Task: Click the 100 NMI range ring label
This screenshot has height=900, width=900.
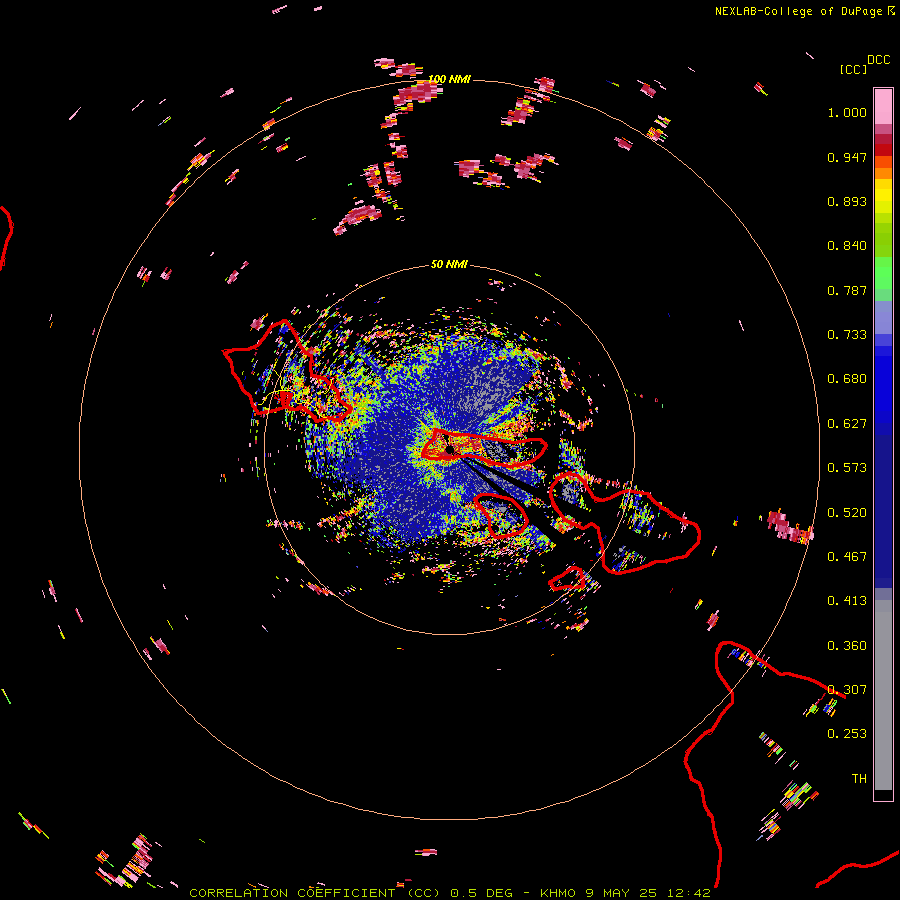Action: [449, 79]
